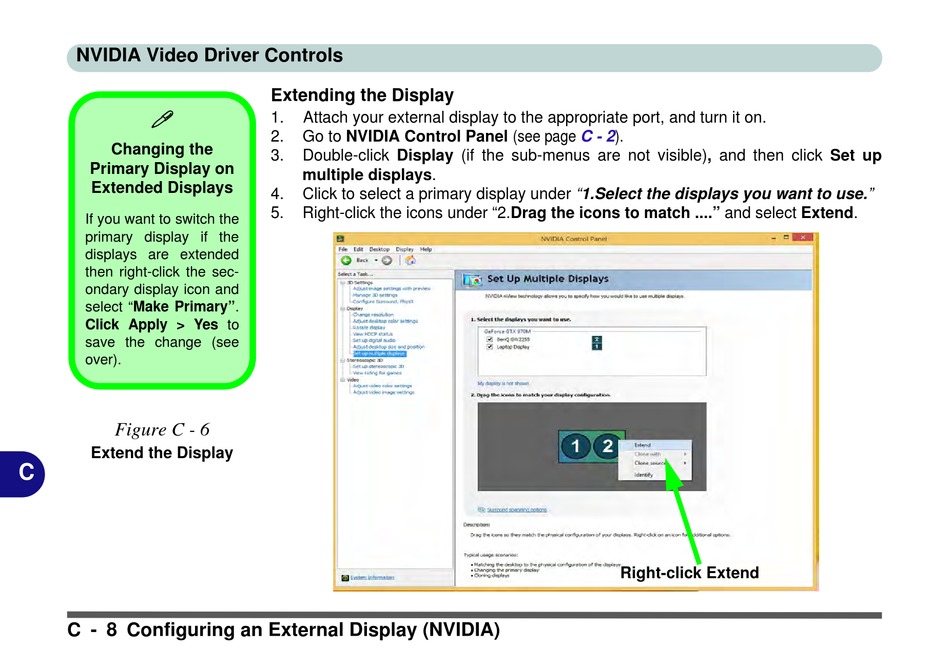Uncheck the Laptop Display checkbox
This screenshot has height=669, width=950.
[490, 347]
